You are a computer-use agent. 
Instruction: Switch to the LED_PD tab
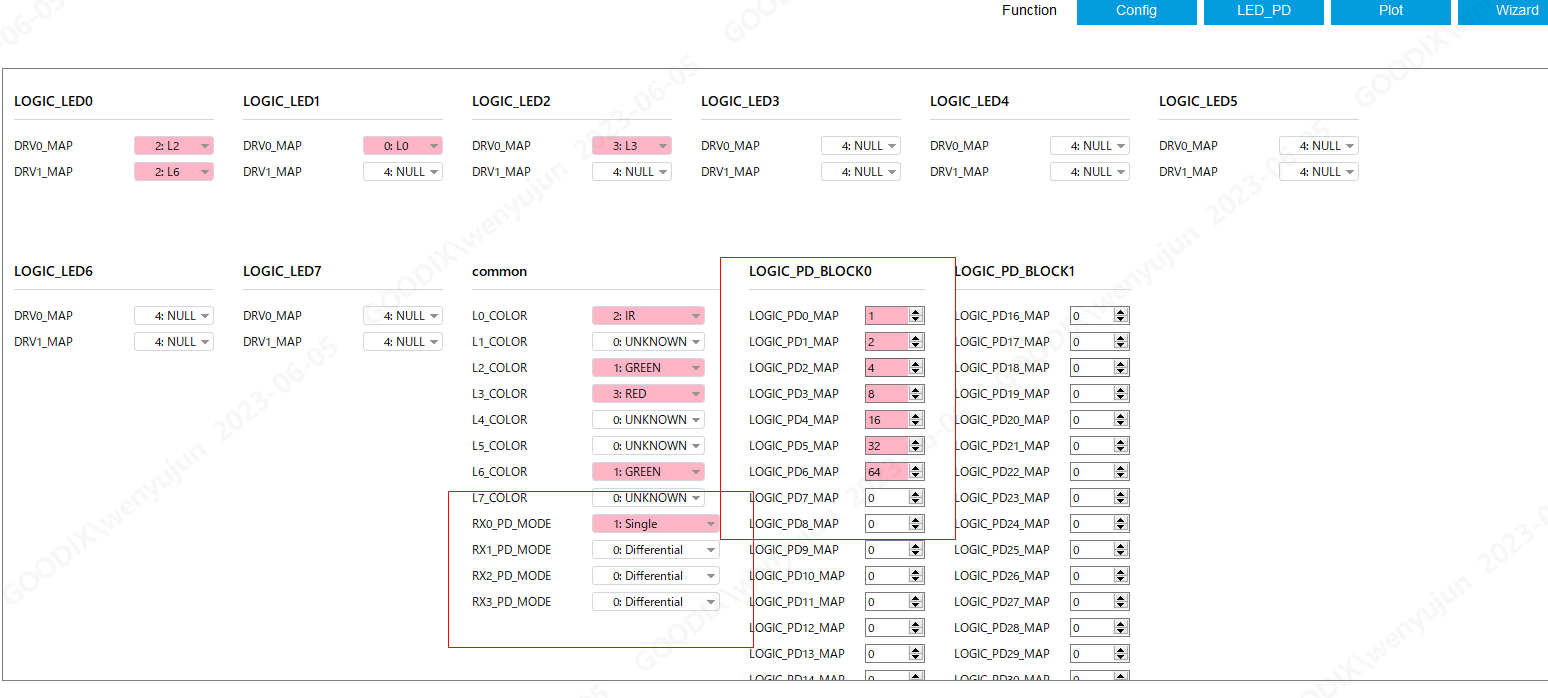point(1264,11)
